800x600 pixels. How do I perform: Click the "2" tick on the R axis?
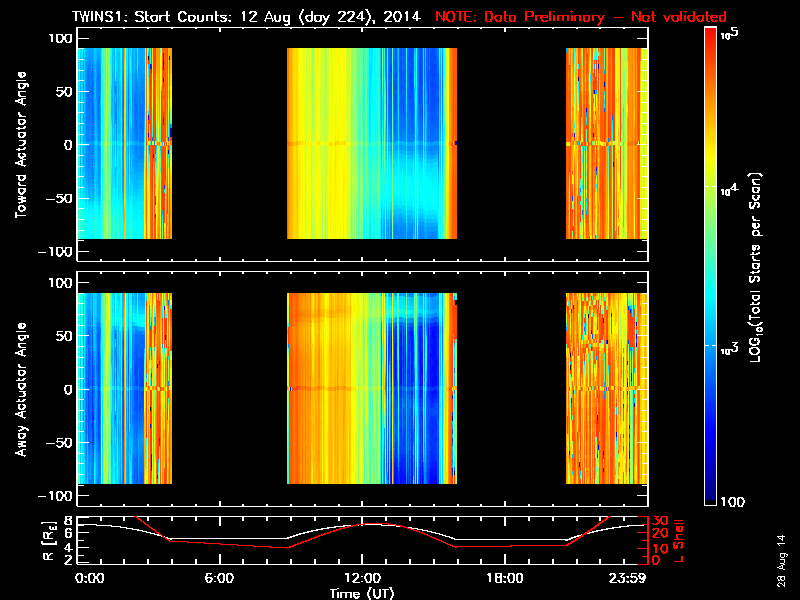[x=68, y=560]
